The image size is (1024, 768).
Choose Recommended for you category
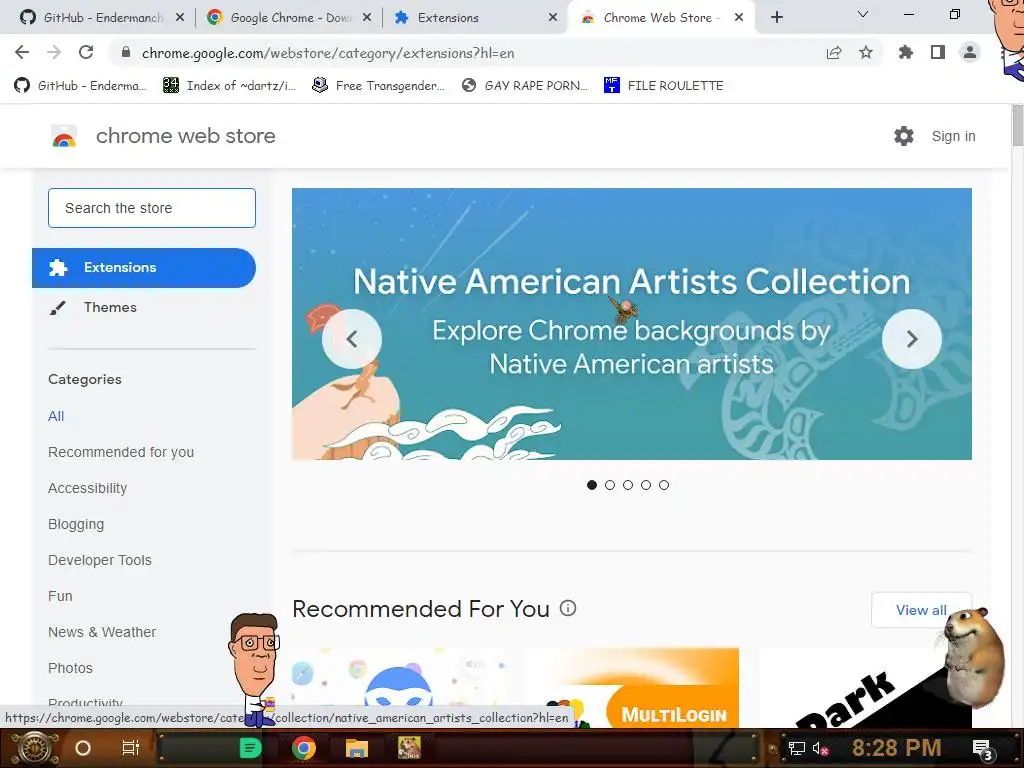point(121,452)
